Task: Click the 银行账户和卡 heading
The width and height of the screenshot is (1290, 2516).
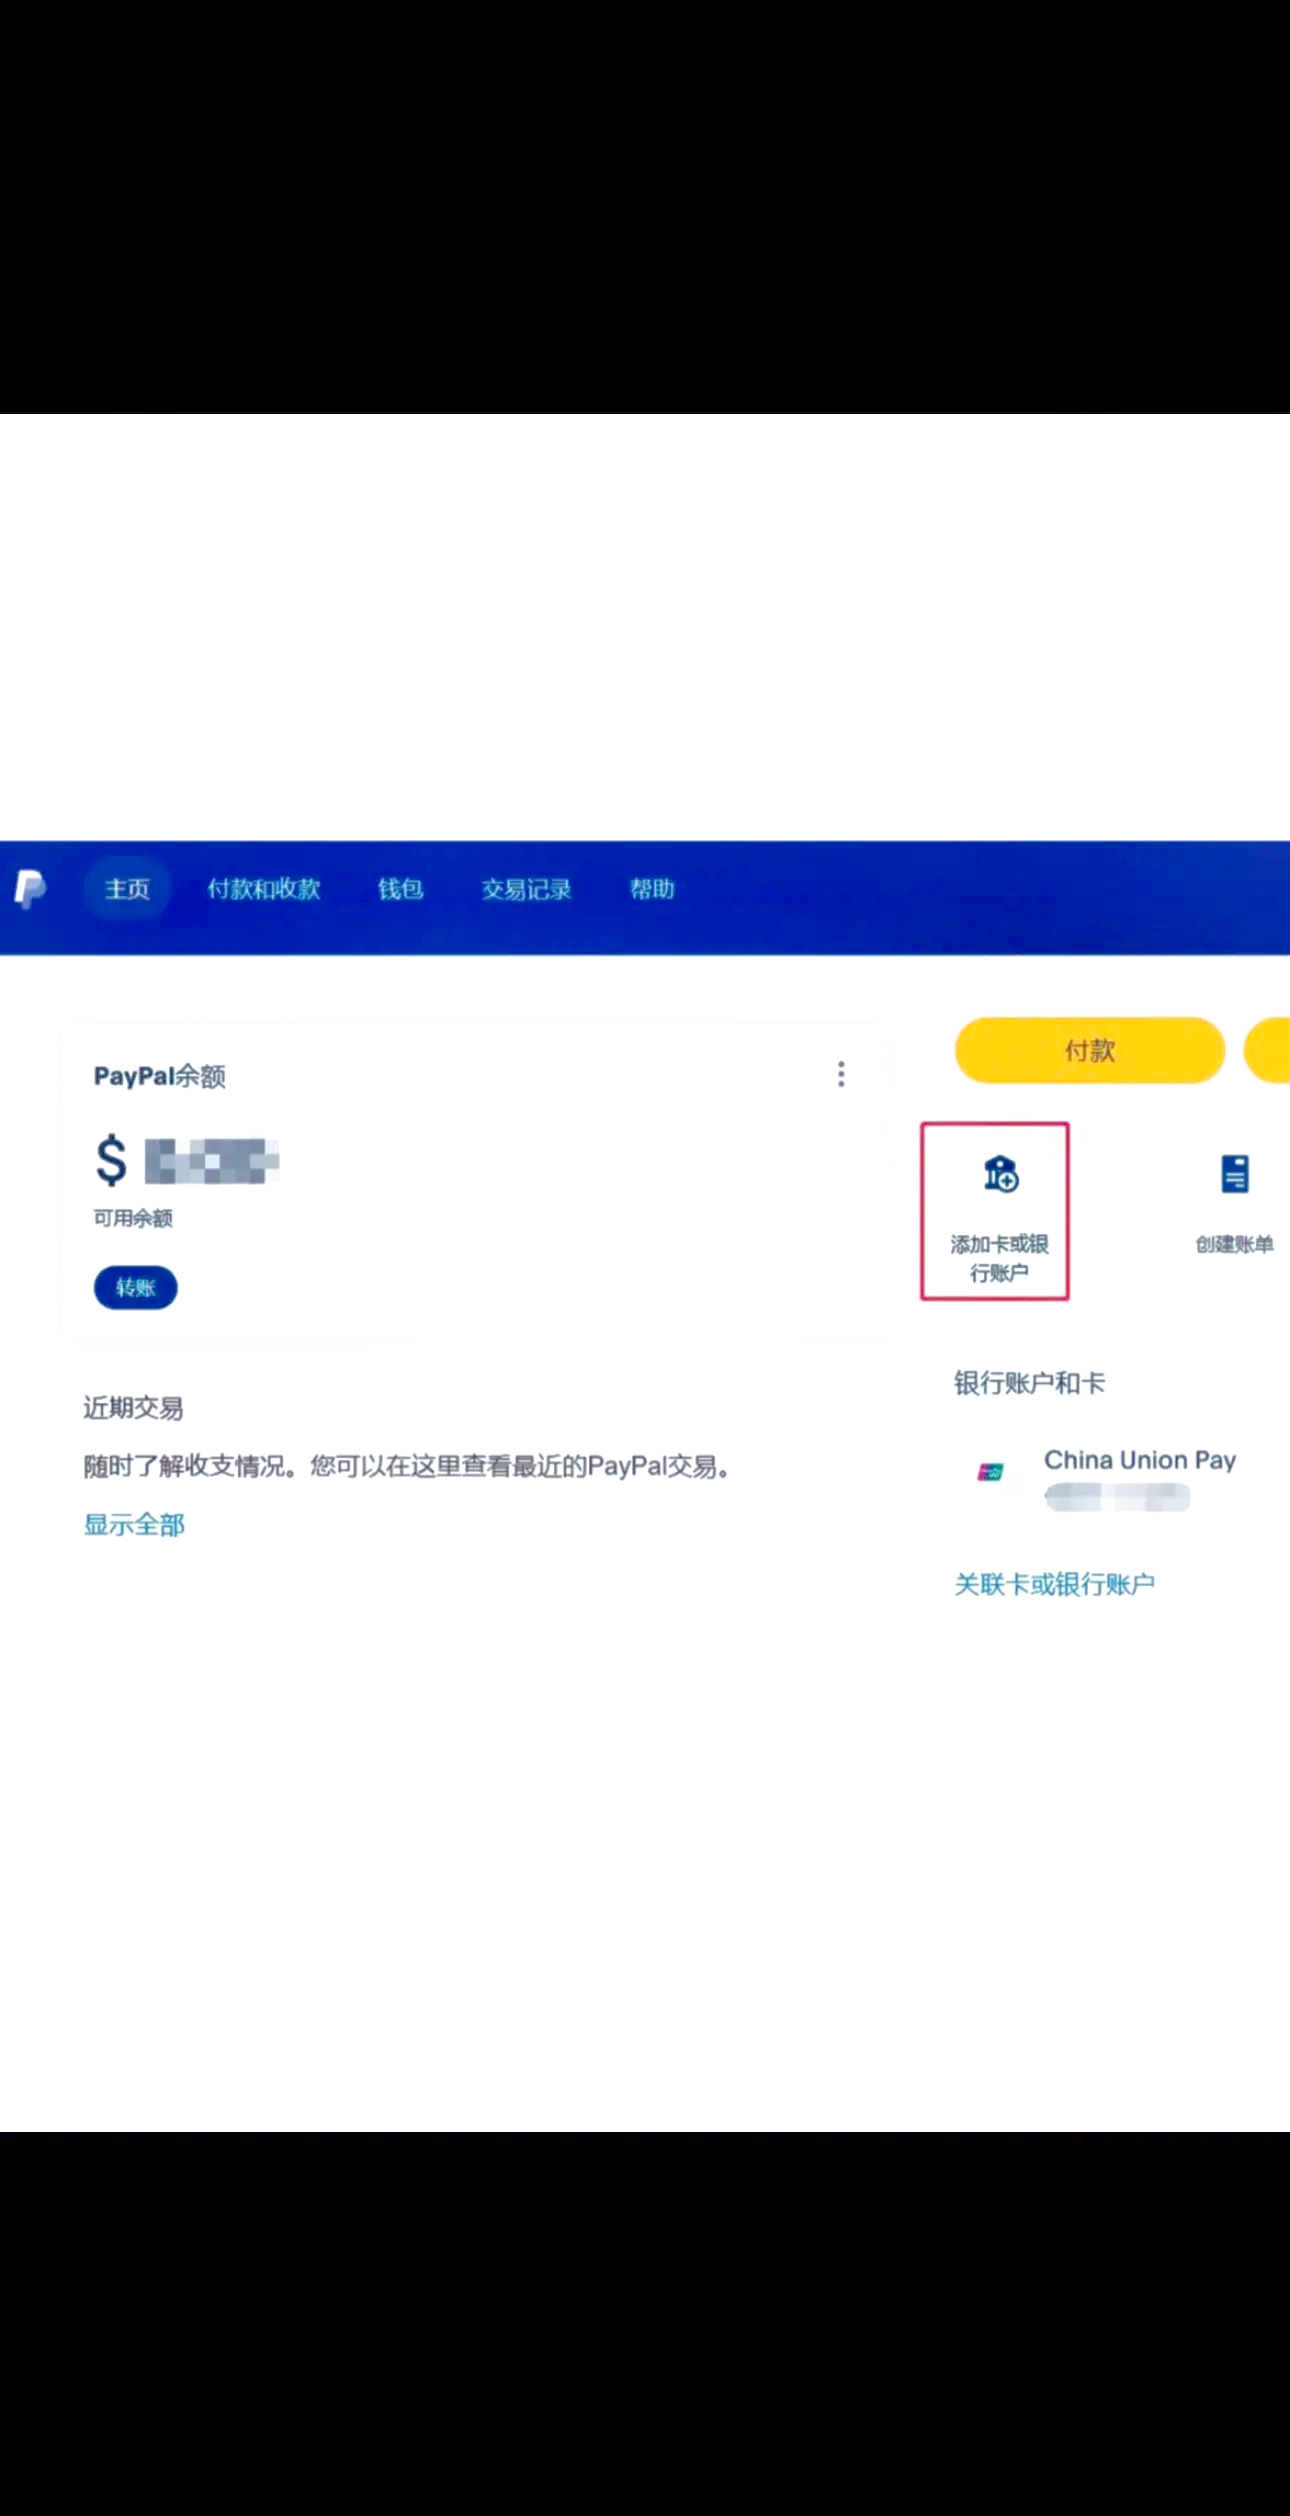Action: point(1029,1383)
